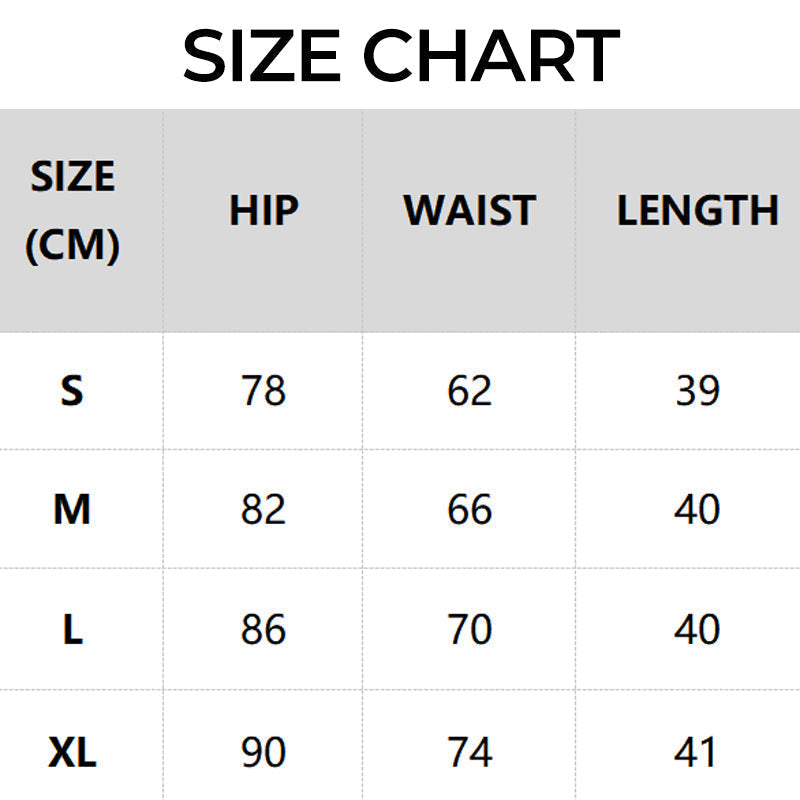Click hip value 78 for size S
This screenshot has width=800, height=800.
point(264,391)
